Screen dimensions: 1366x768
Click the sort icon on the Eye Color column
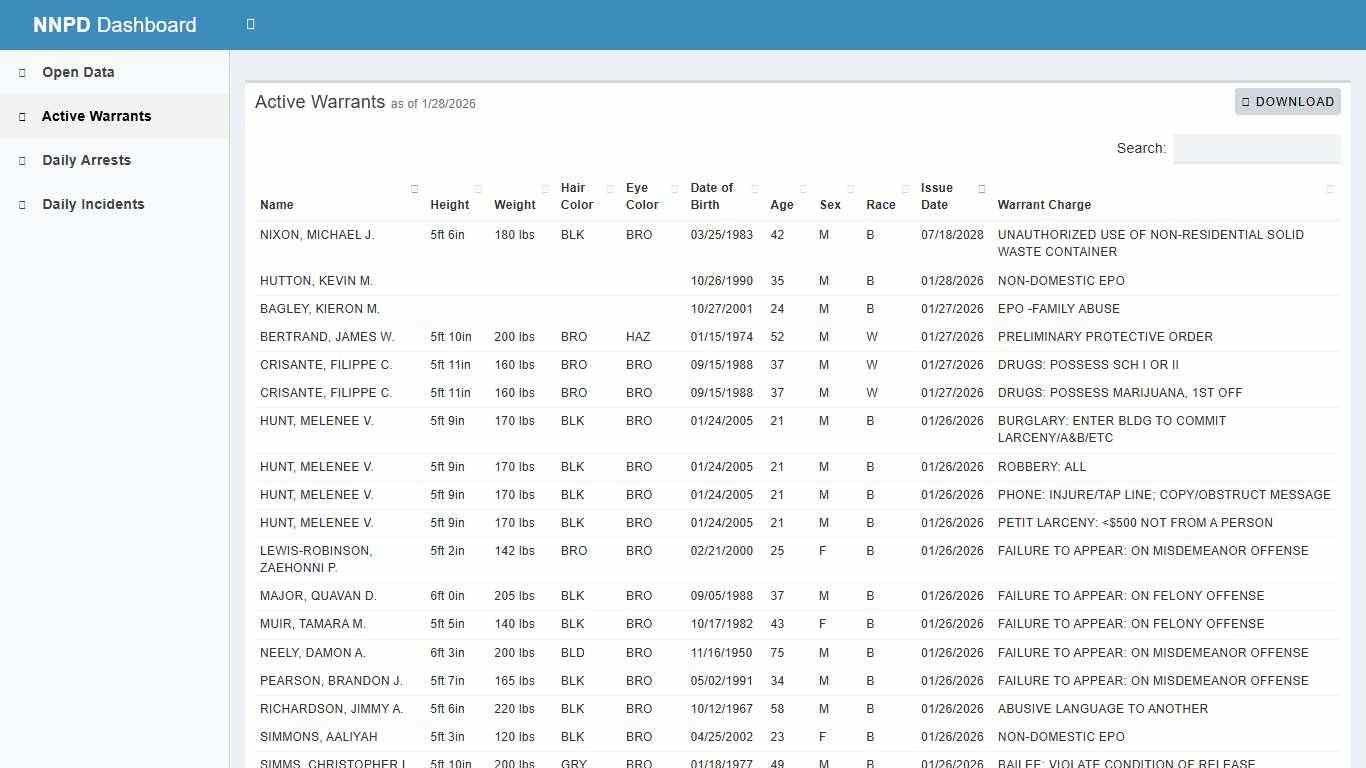(x=672, y=189)
